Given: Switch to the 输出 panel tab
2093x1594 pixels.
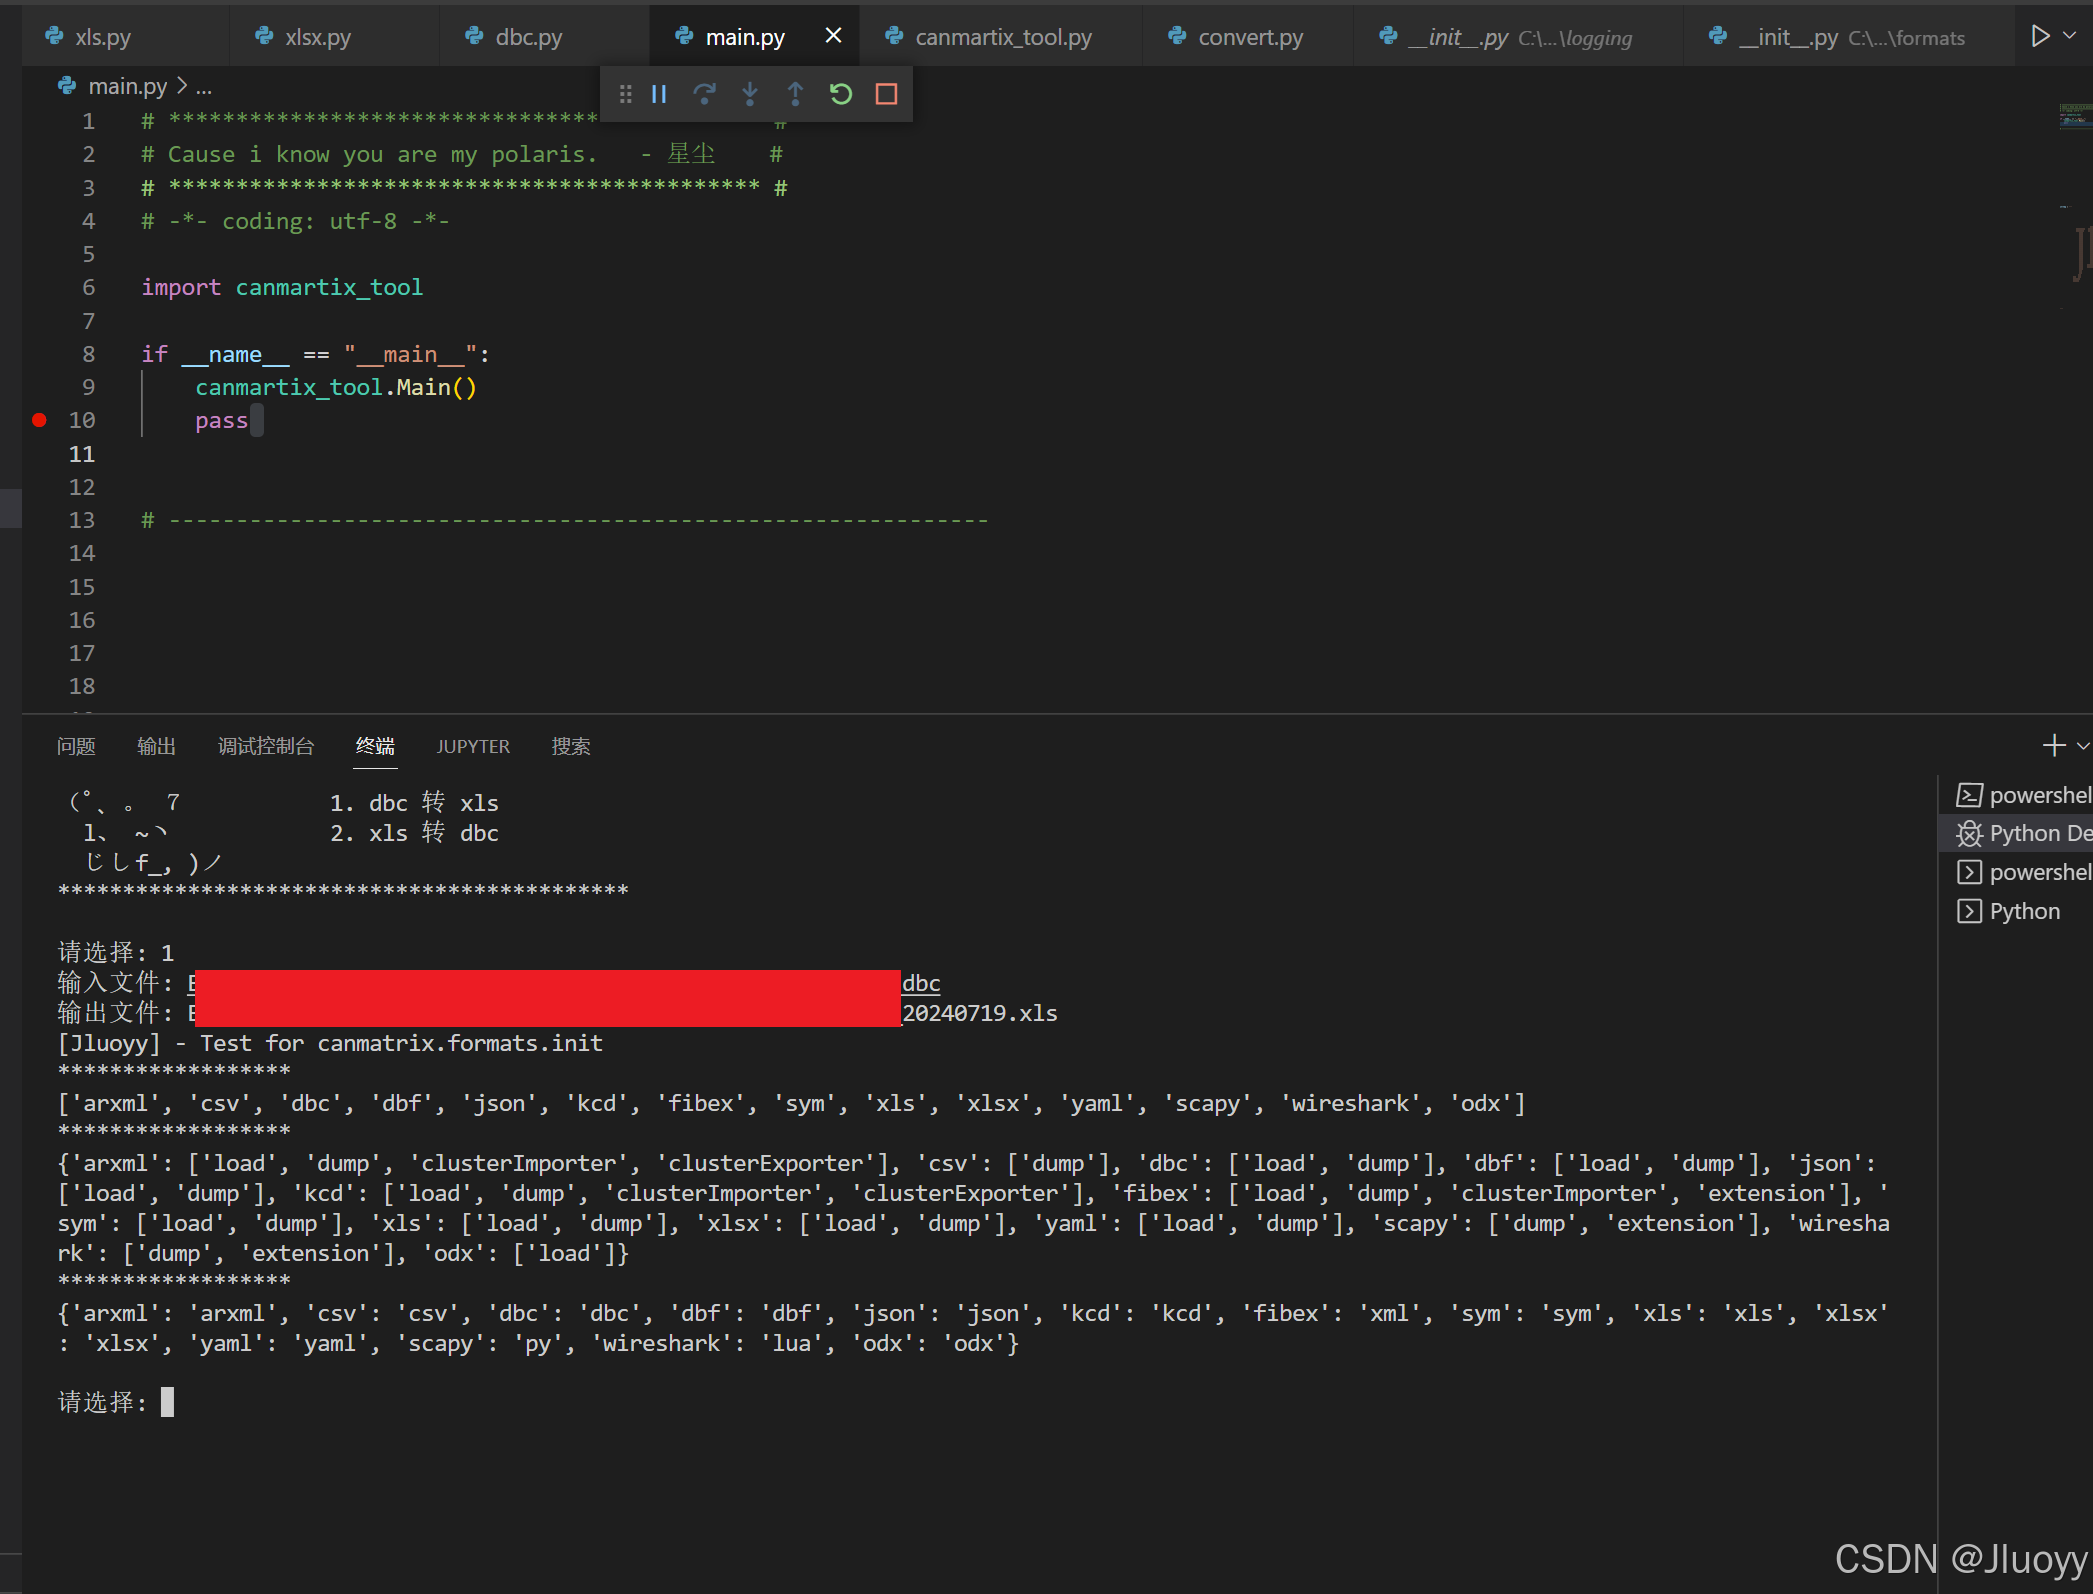Looking at the screenshot, I should point(156,746).
